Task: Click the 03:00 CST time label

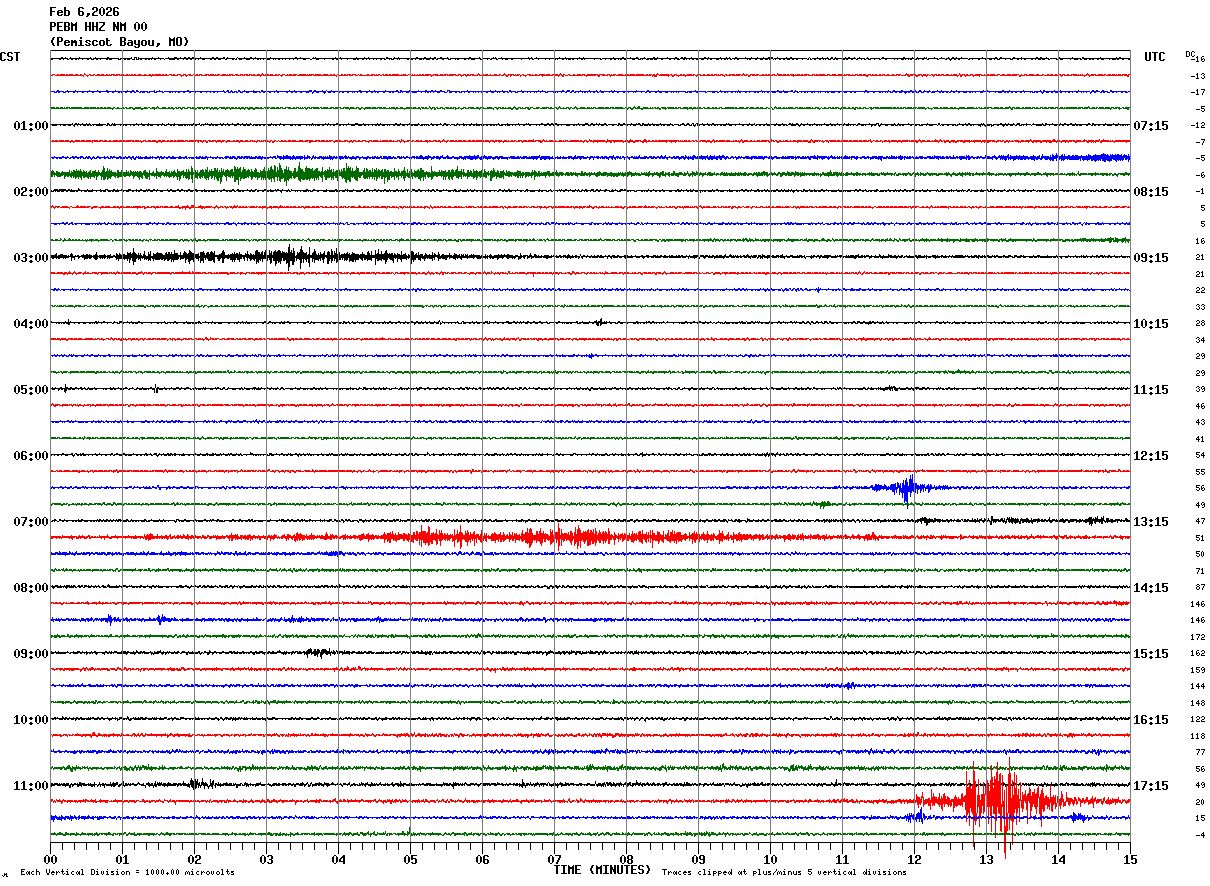Action: [x=30, y=258]
